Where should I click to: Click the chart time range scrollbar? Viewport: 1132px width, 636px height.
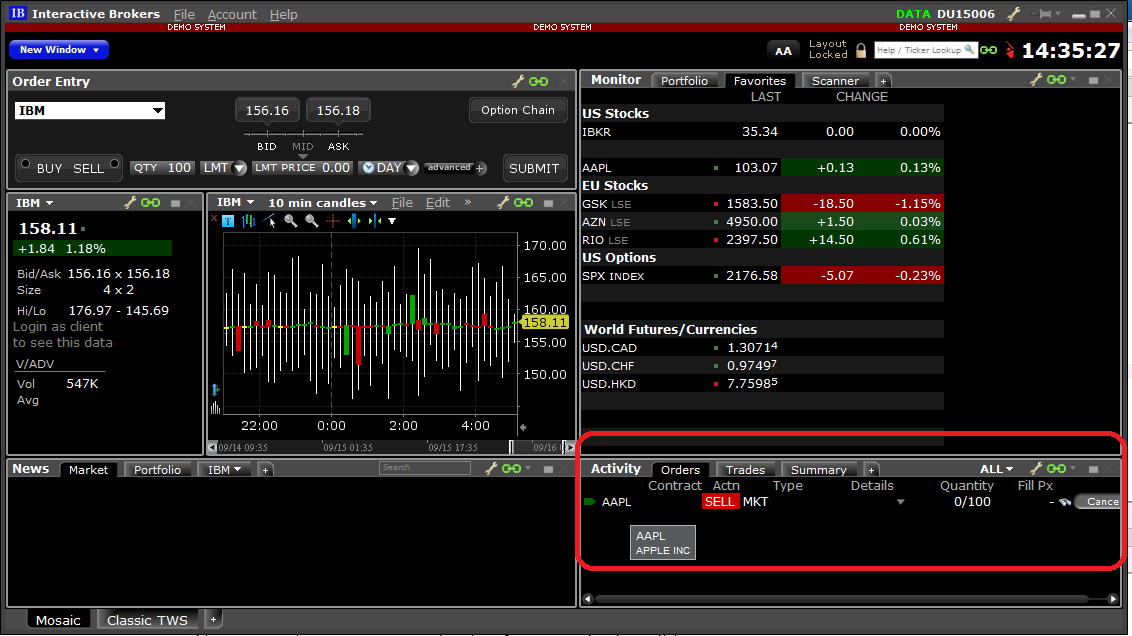(391, 447)
